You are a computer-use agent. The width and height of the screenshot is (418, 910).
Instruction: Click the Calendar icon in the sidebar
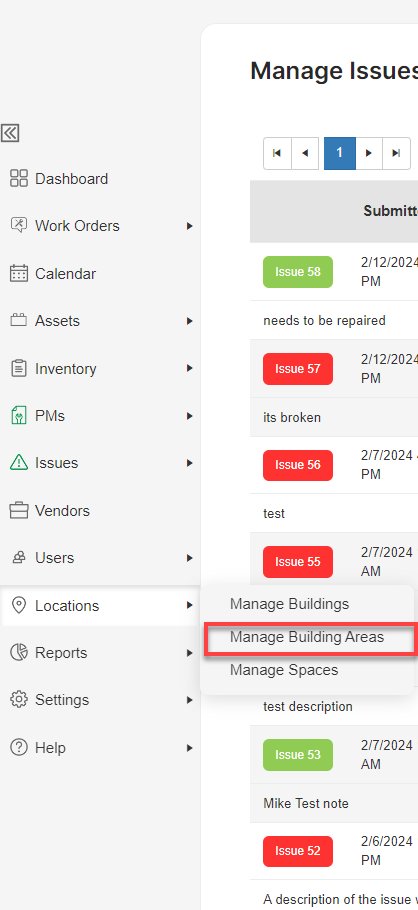[x=19, y=273]
